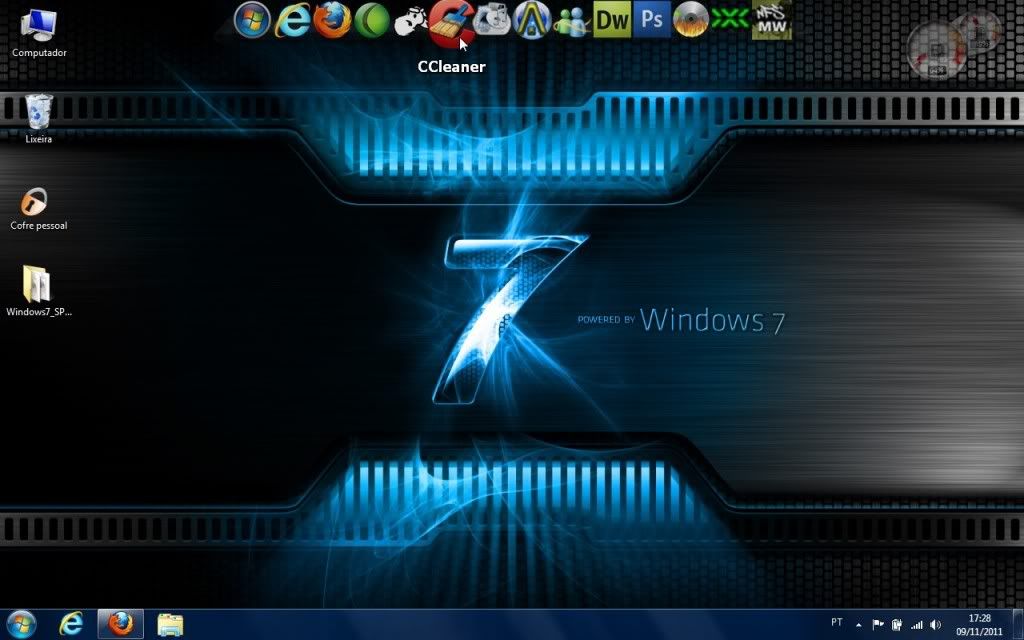Viewport: 1024px width, 640px height.
Task: Click the Windows orb in the dock
Action: tap(253, 19)
